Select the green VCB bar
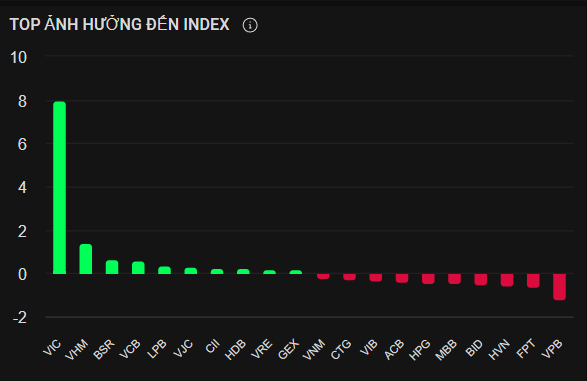 point(138,268)
